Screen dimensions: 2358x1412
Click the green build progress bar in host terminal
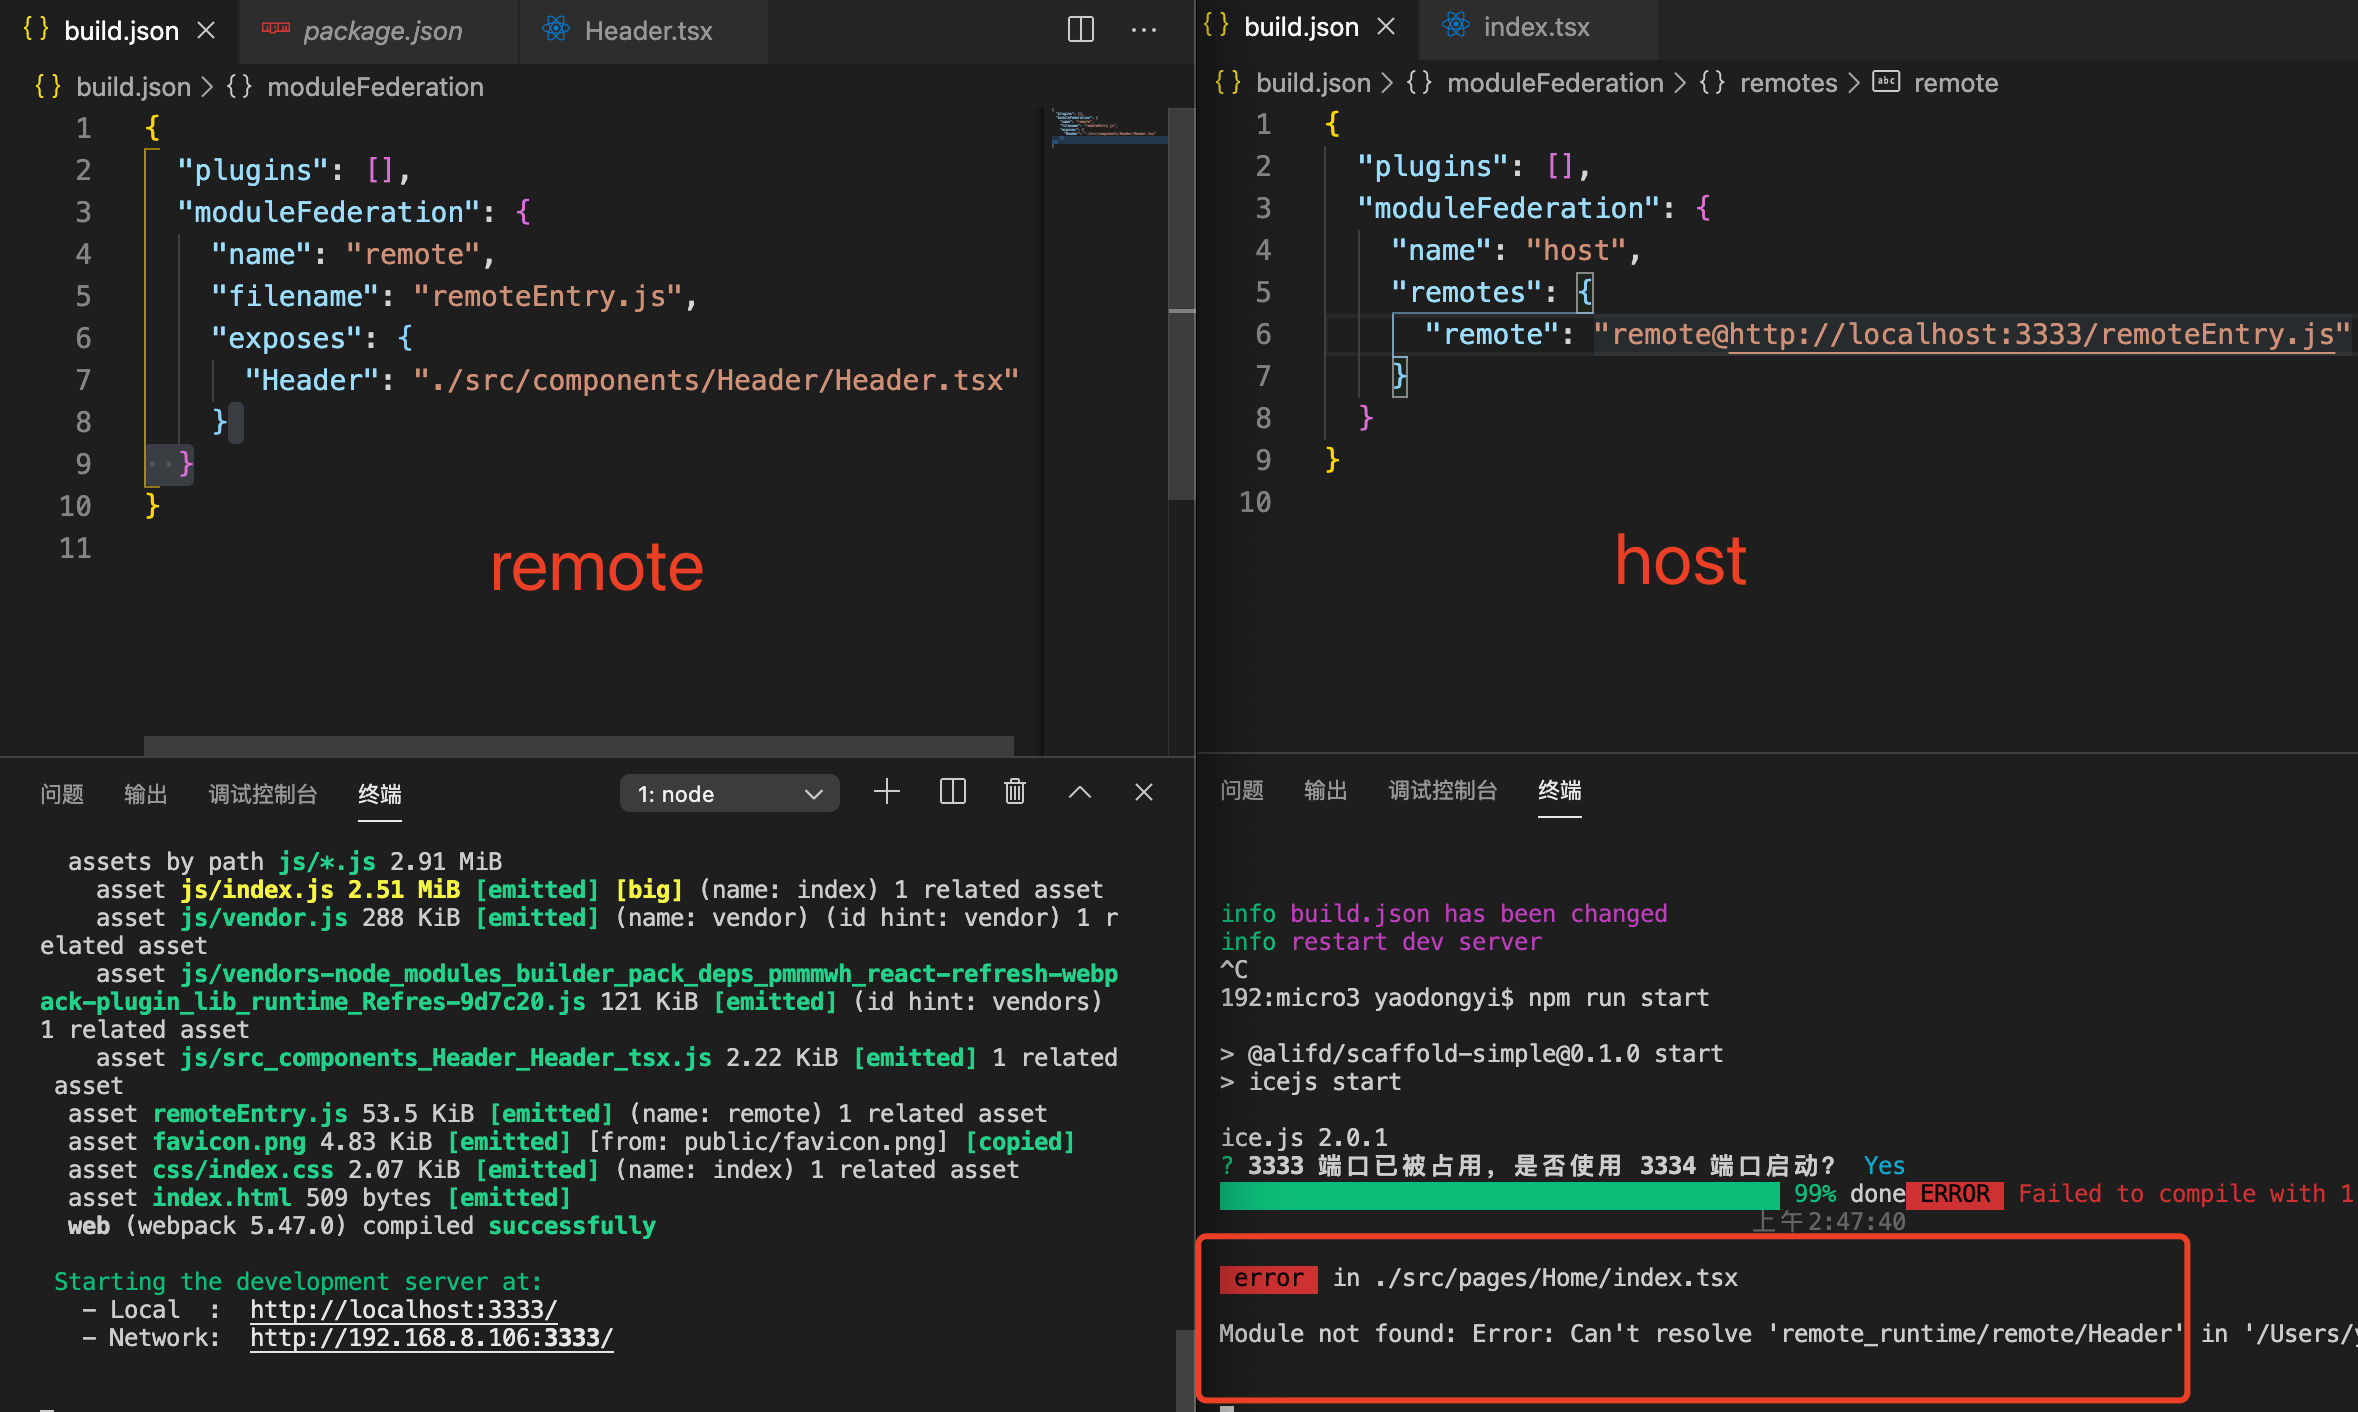point(1498,1195)
